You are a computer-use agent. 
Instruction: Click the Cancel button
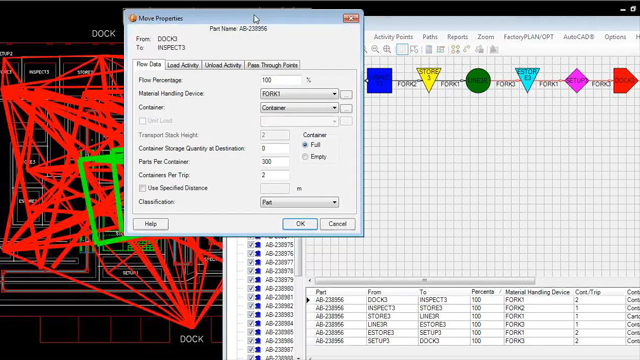(x=338, y=224)
